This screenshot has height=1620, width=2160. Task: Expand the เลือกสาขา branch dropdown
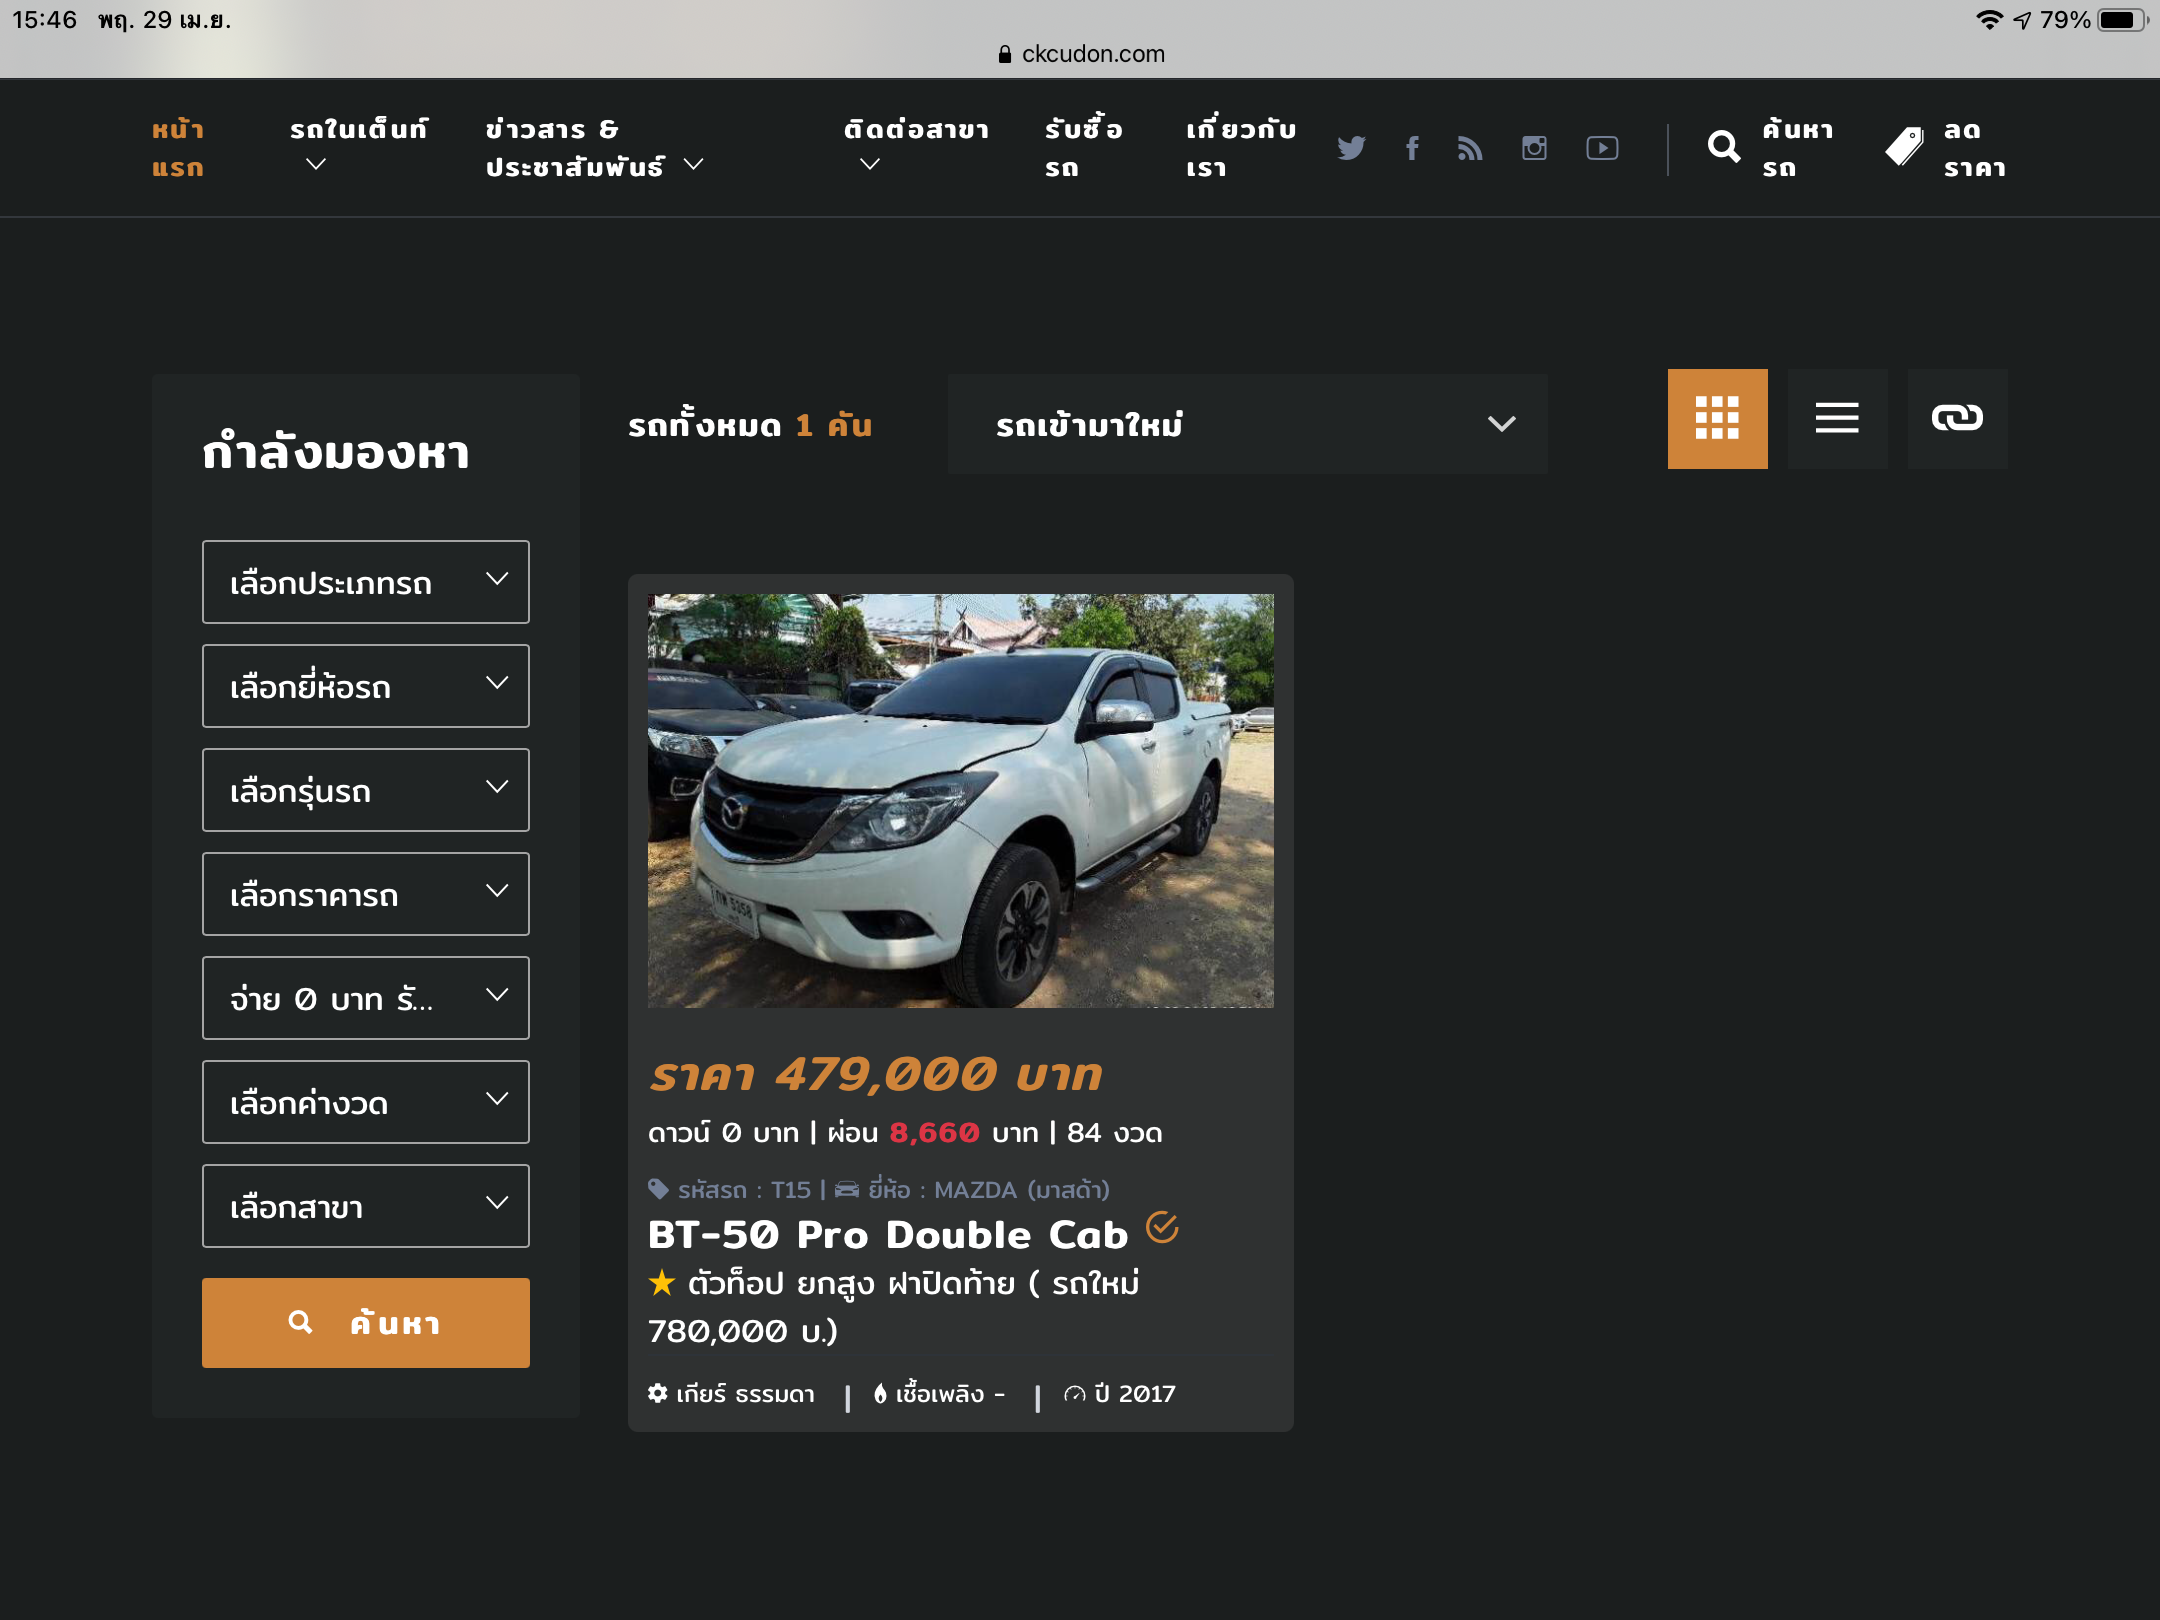[366, 1206]
